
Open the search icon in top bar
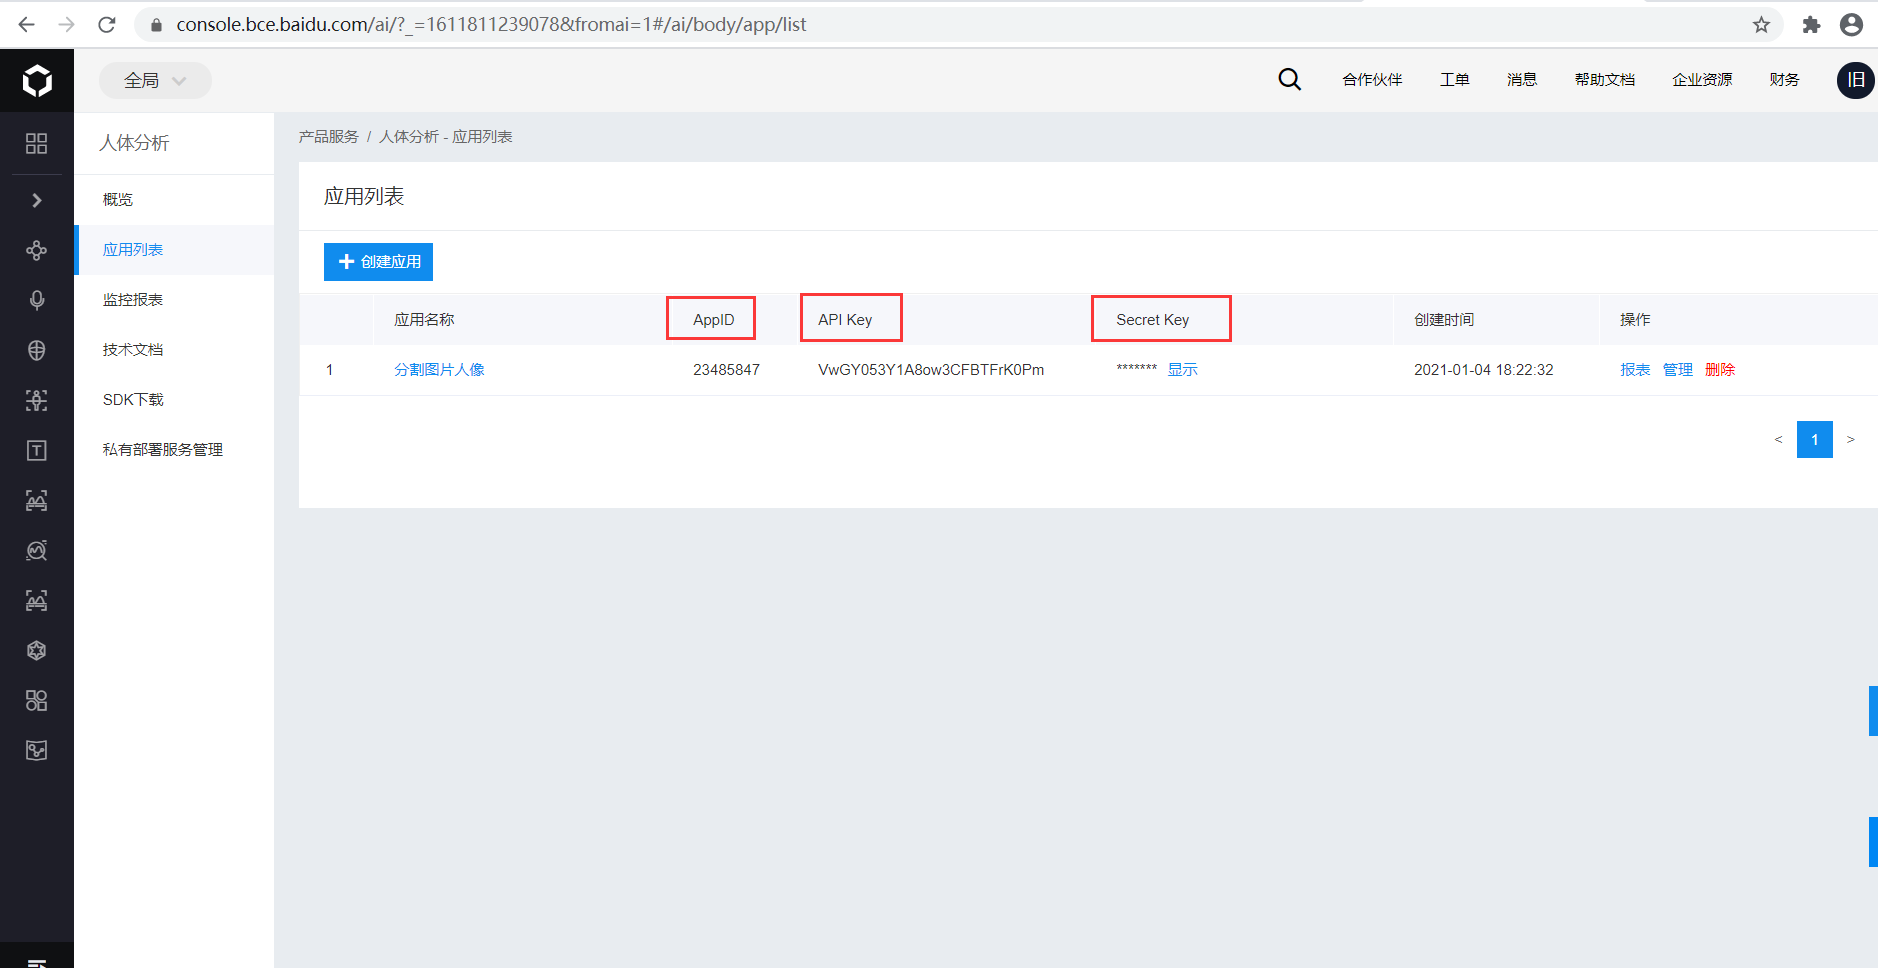pos(1290,79)
